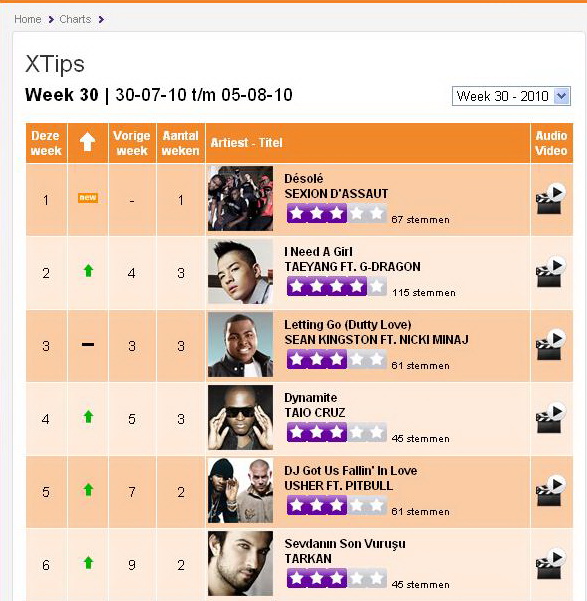Click the Sean Kingston song title

(x=347, y=325)
